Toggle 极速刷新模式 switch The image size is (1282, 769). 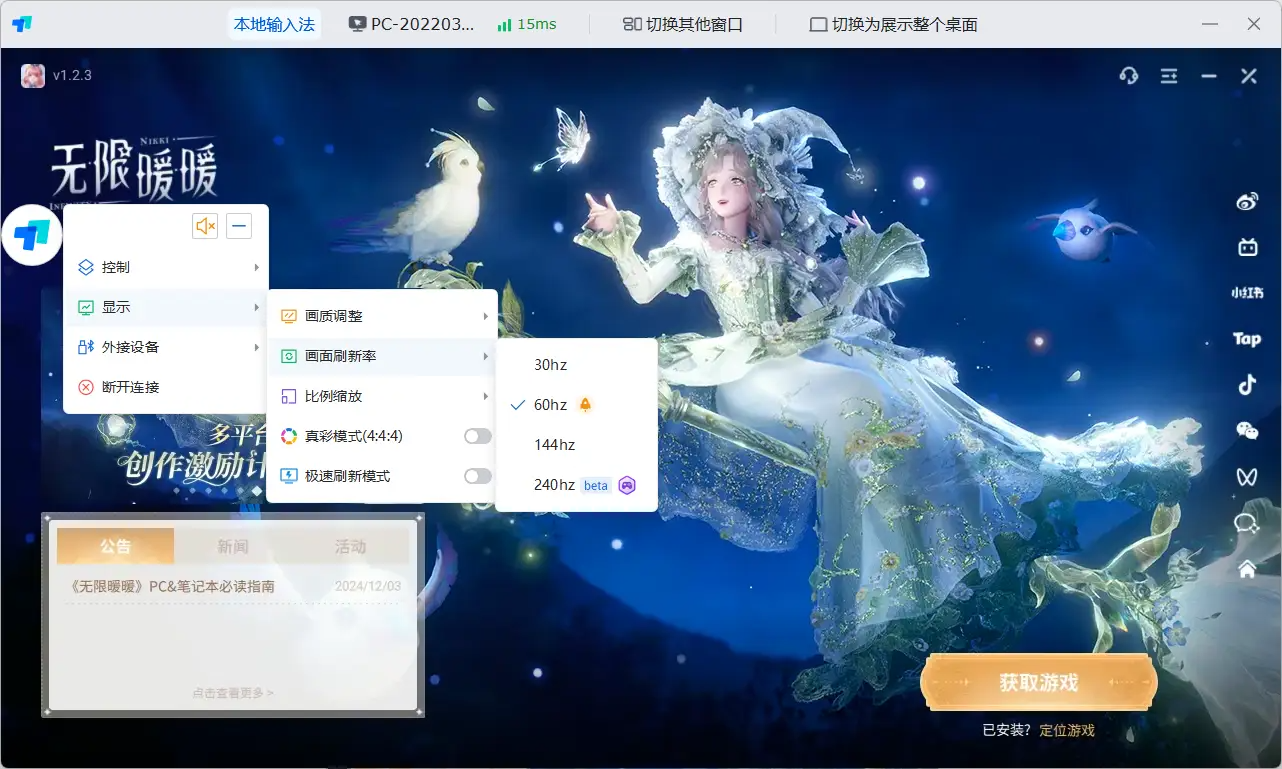click(478, 476)
